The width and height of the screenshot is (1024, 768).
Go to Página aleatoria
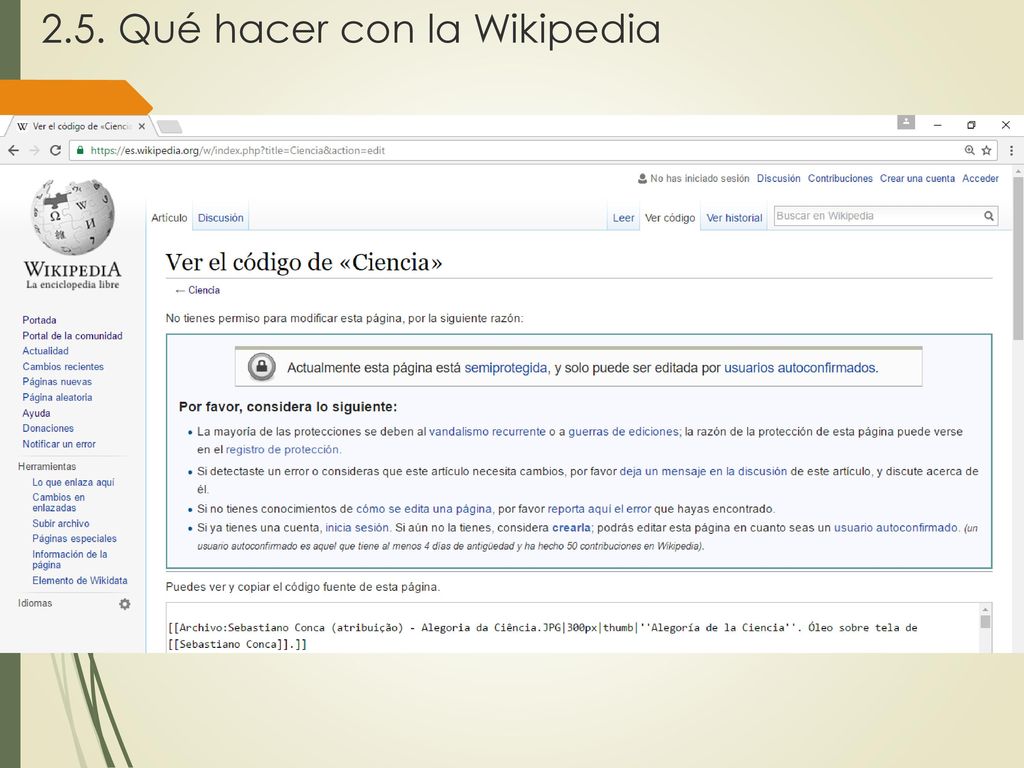(x=57, y=397)
